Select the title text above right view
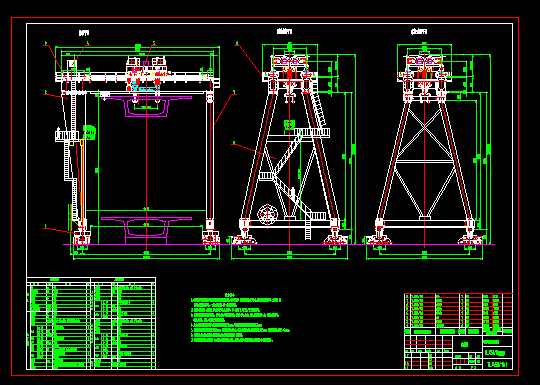The width and height of the screenshot is (540, 385). tap(419, 32)
